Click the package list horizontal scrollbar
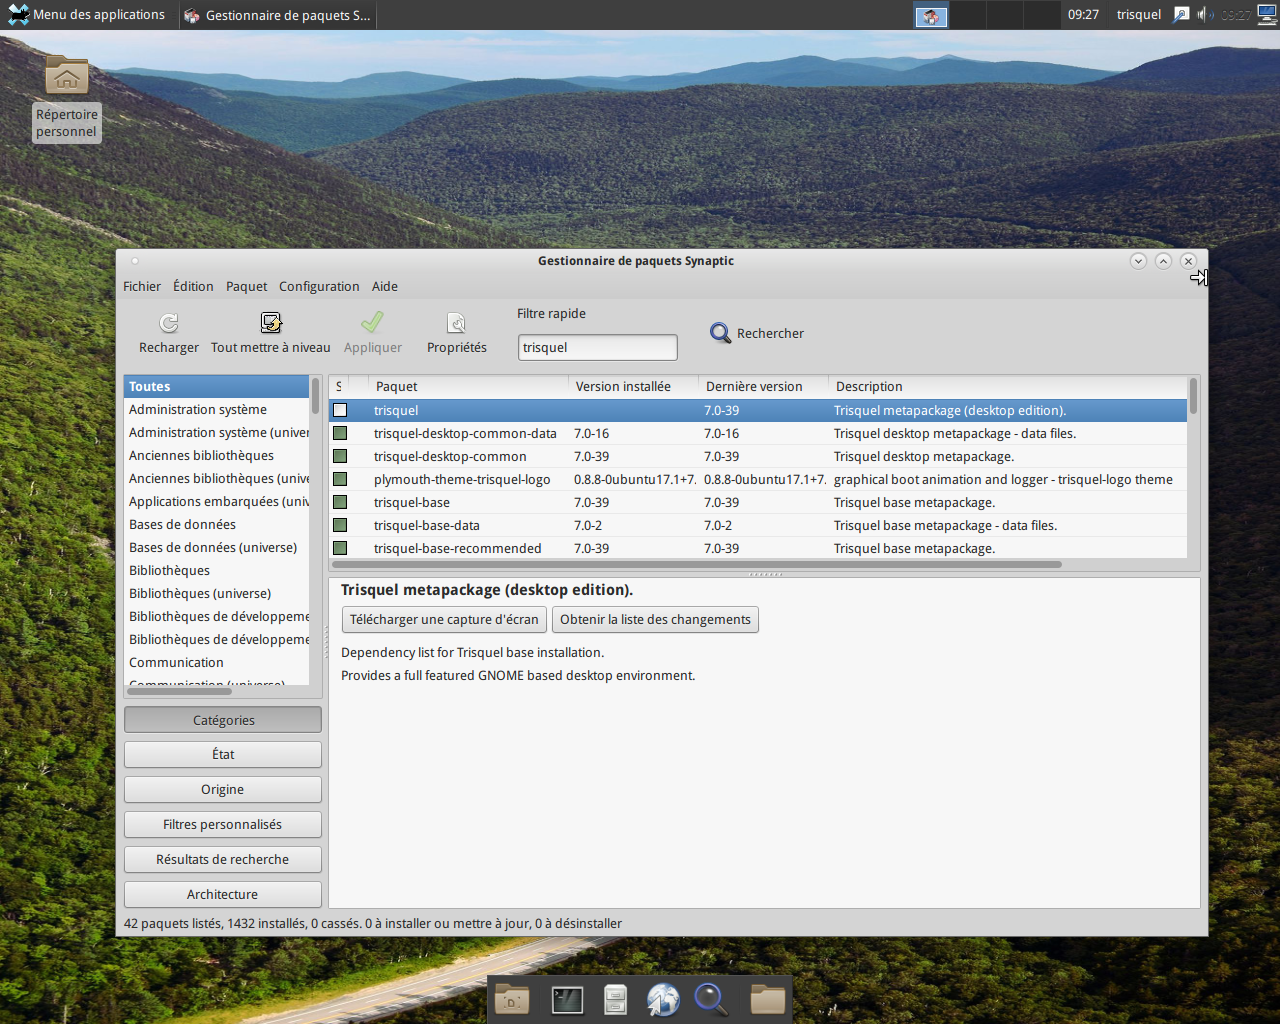This screenshot has width=1280, height=1024. pos(696,564)
